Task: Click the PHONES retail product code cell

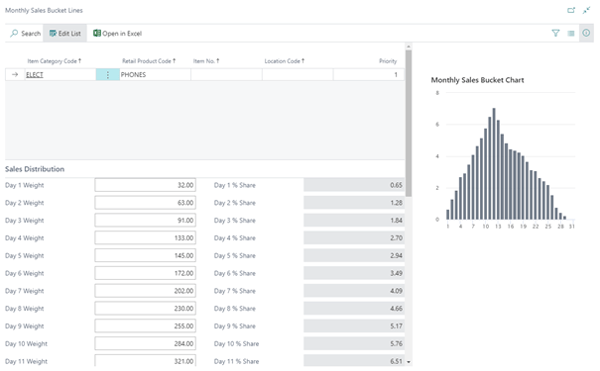Action: (x=155, y=75)
